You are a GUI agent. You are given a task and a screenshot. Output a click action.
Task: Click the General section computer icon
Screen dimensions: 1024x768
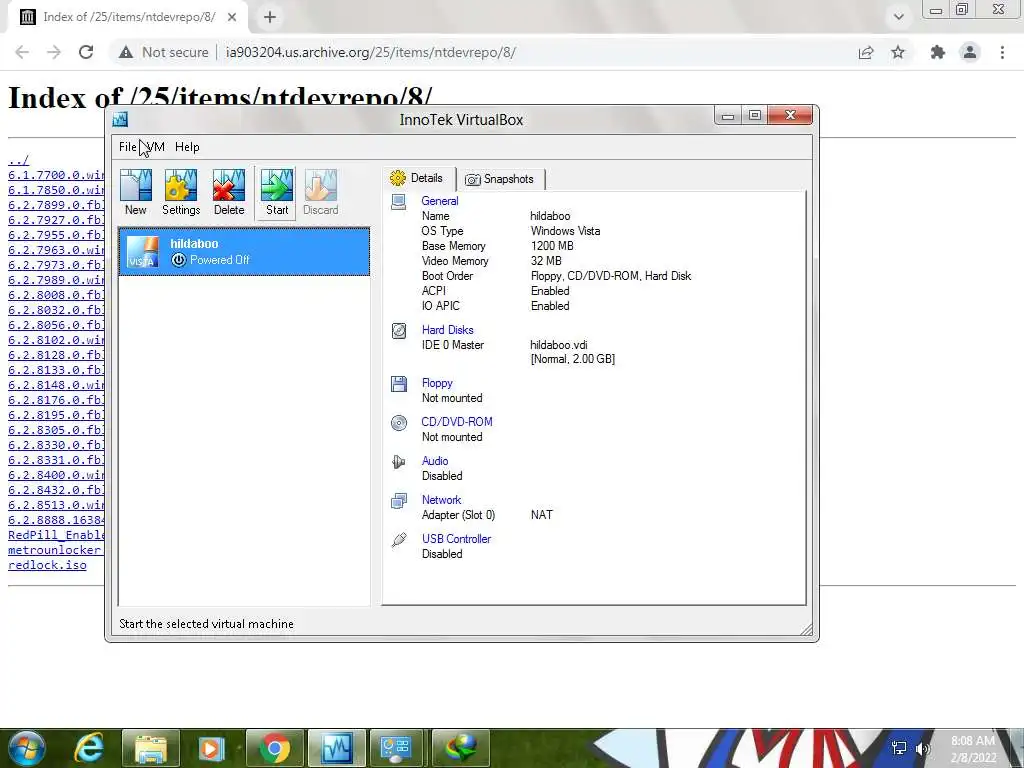pyautogui.click(x=398, y=202)
